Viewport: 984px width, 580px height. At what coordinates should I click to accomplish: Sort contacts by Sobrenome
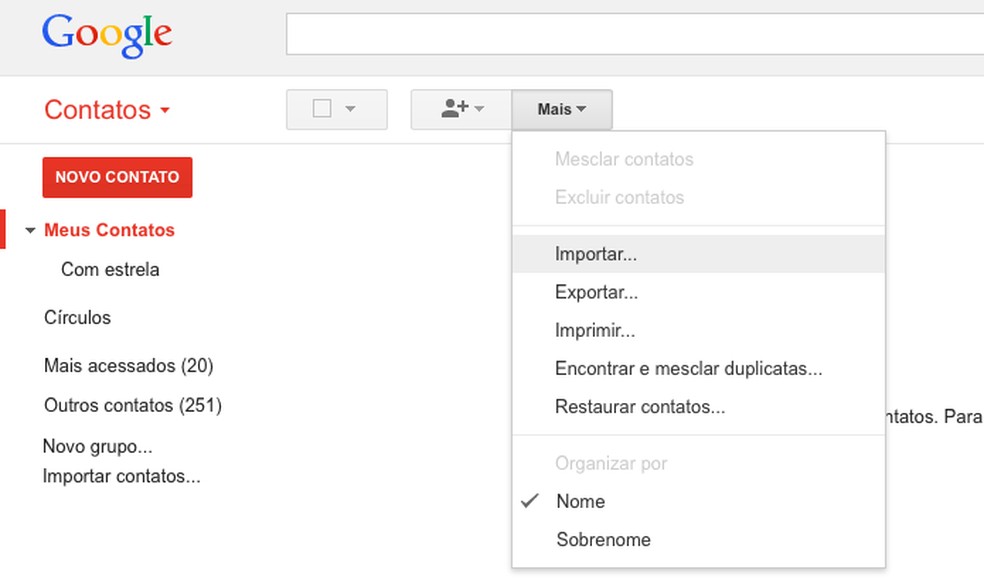point(603,539)
